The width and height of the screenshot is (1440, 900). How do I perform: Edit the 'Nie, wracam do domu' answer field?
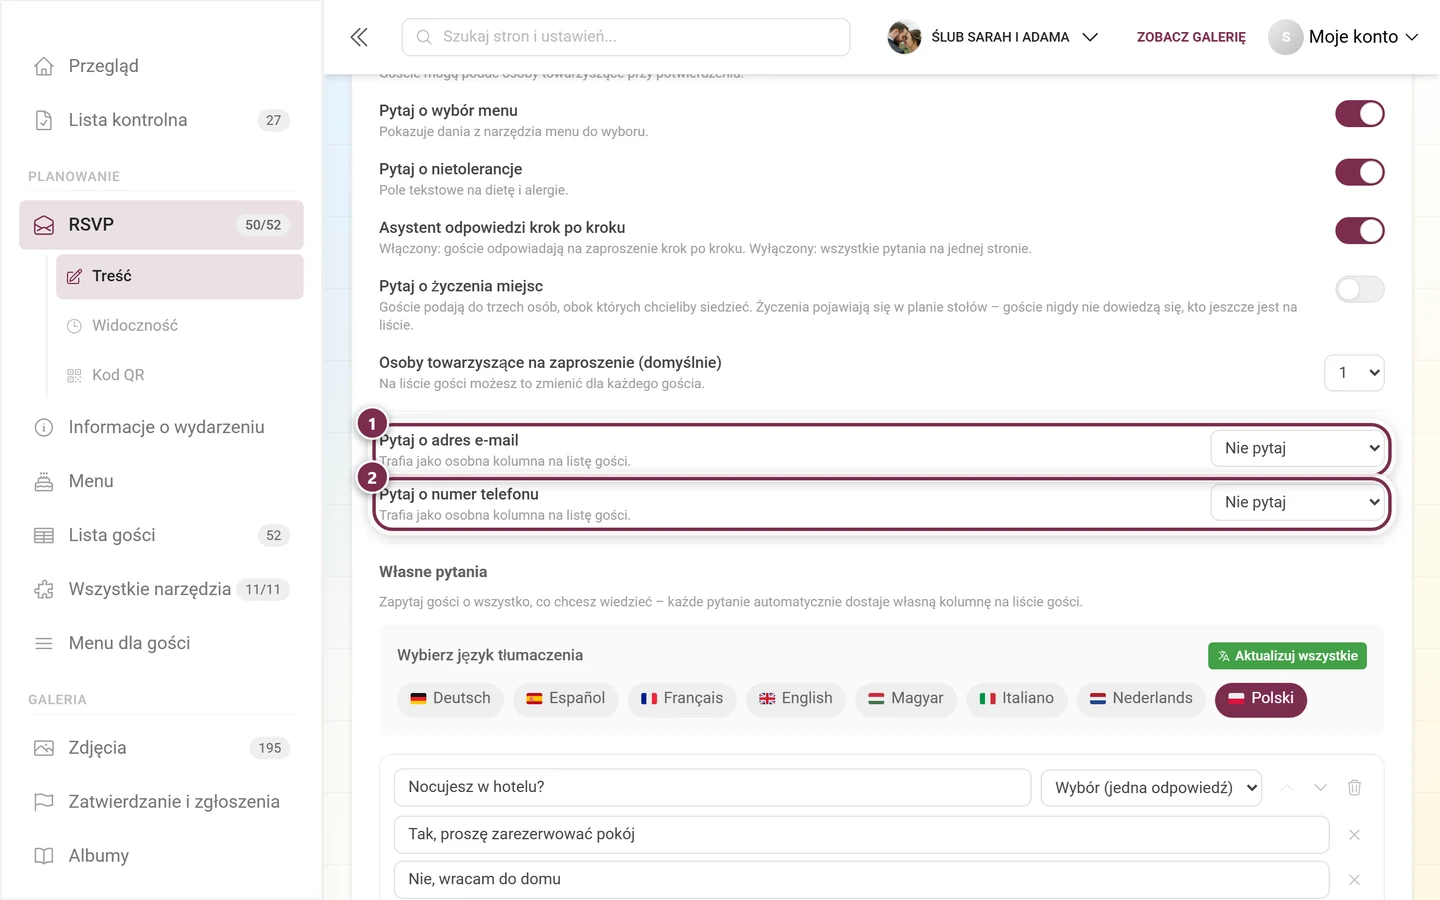point(861,880)
